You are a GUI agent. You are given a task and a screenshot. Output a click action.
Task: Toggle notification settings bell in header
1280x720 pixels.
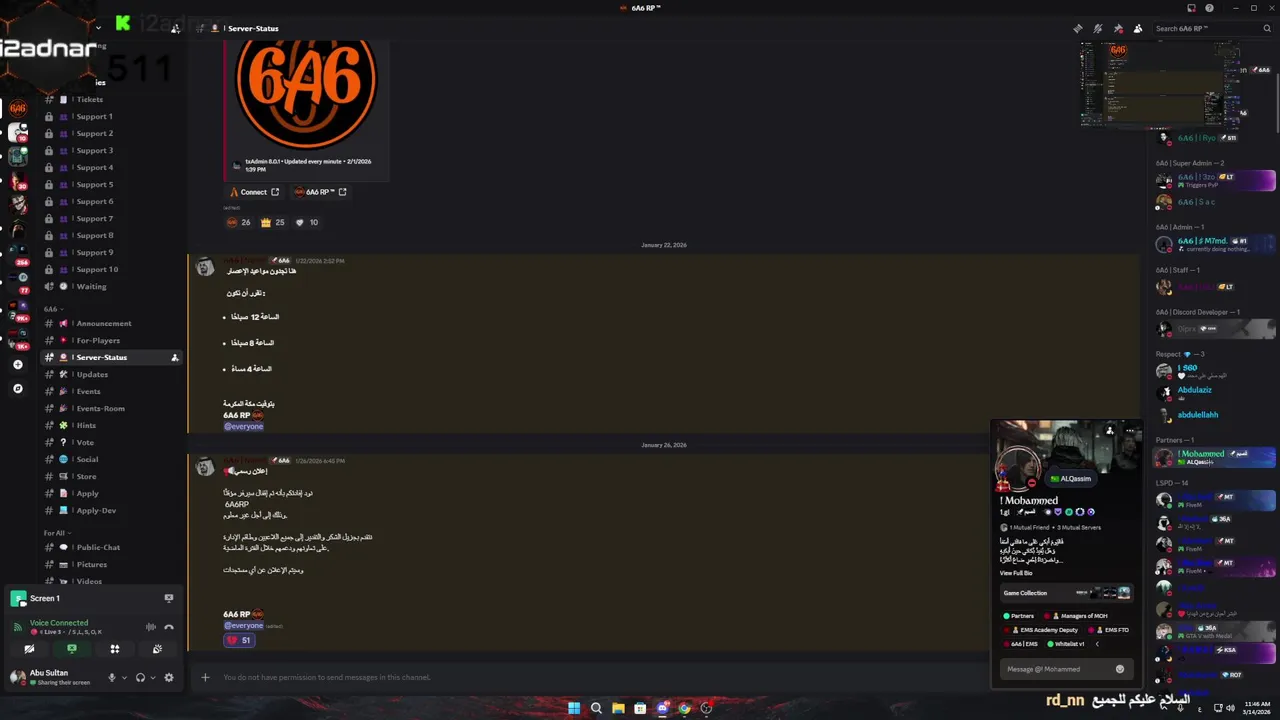(x=1098, y=28)
